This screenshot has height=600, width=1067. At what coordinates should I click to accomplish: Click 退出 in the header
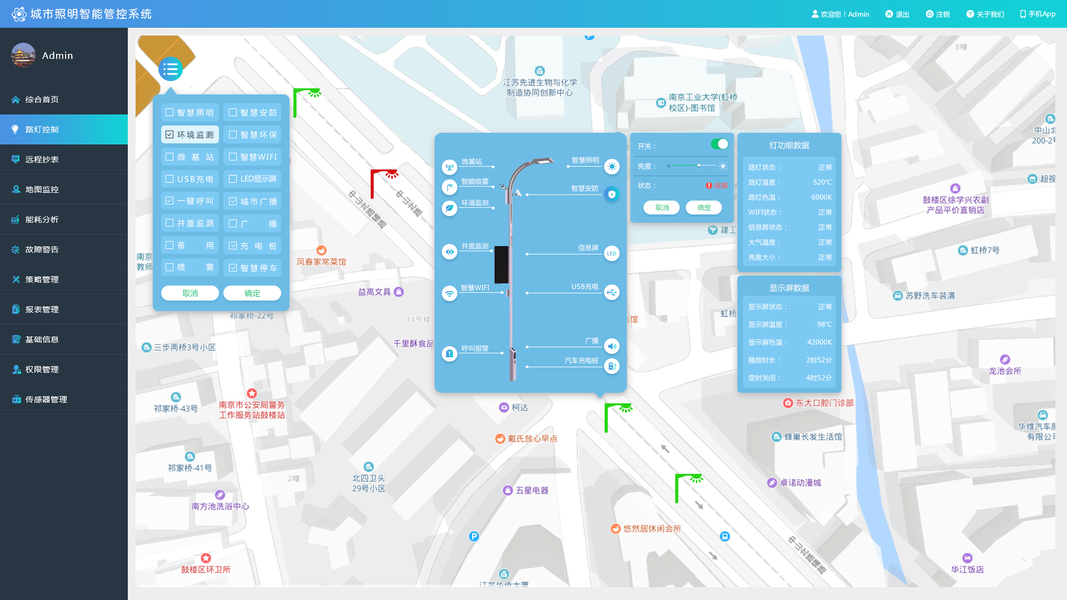897,14
